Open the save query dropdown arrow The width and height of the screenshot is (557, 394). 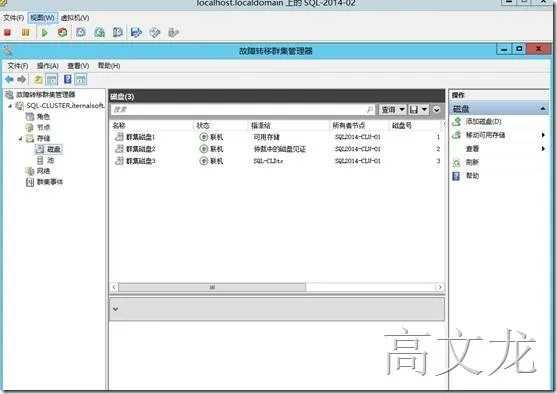click(424, 109)
